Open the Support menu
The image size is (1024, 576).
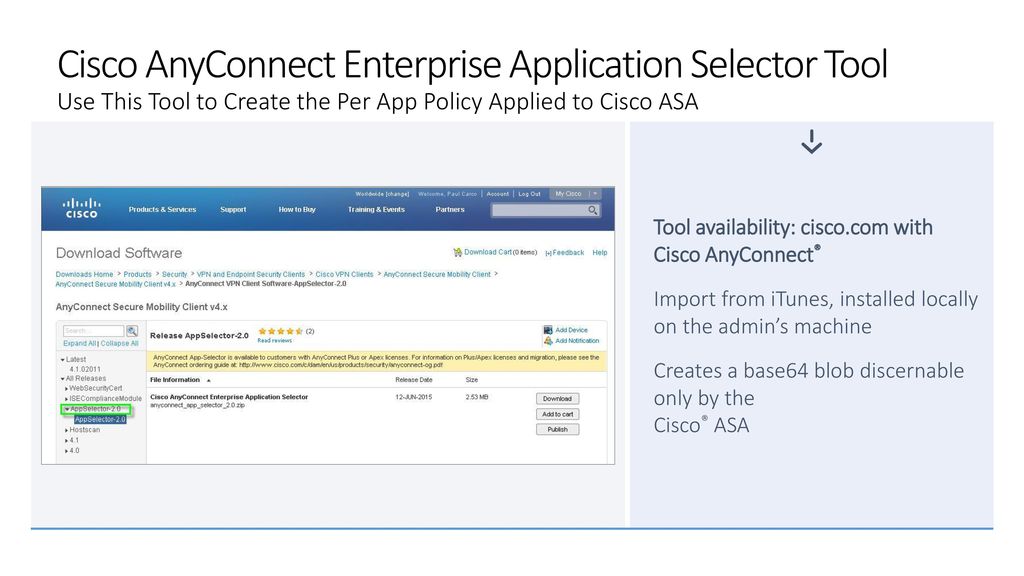(233, 210)
